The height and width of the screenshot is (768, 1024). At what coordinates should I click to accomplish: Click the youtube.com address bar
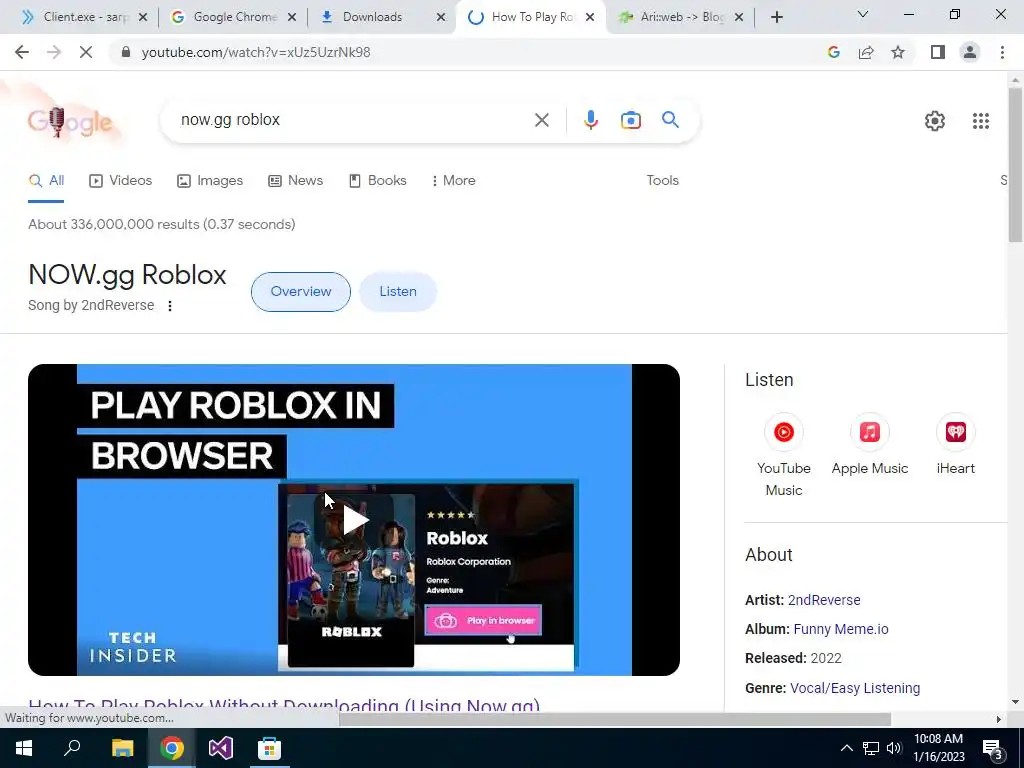pos(457,52)
